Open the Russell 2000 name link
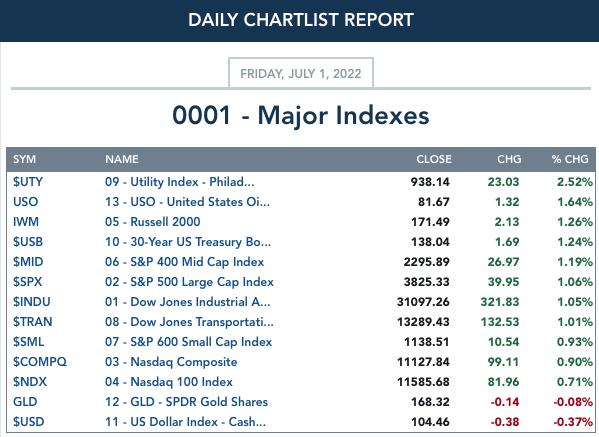This screenshot has width=599, height=437. (x=153, y=222)
